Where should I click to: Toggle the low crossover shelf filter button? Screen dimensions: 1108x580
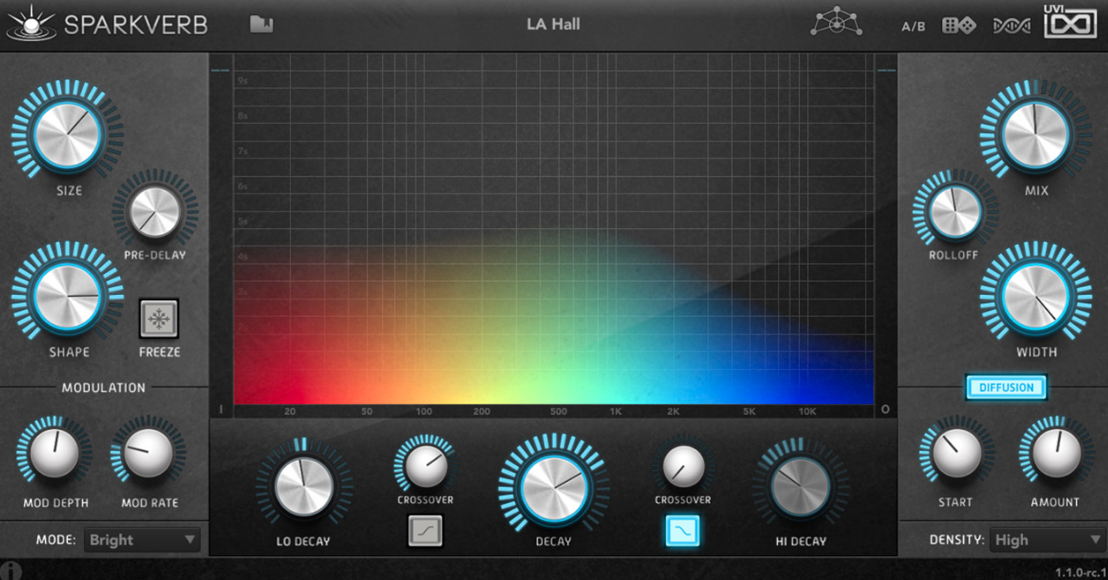click(425, 531)
